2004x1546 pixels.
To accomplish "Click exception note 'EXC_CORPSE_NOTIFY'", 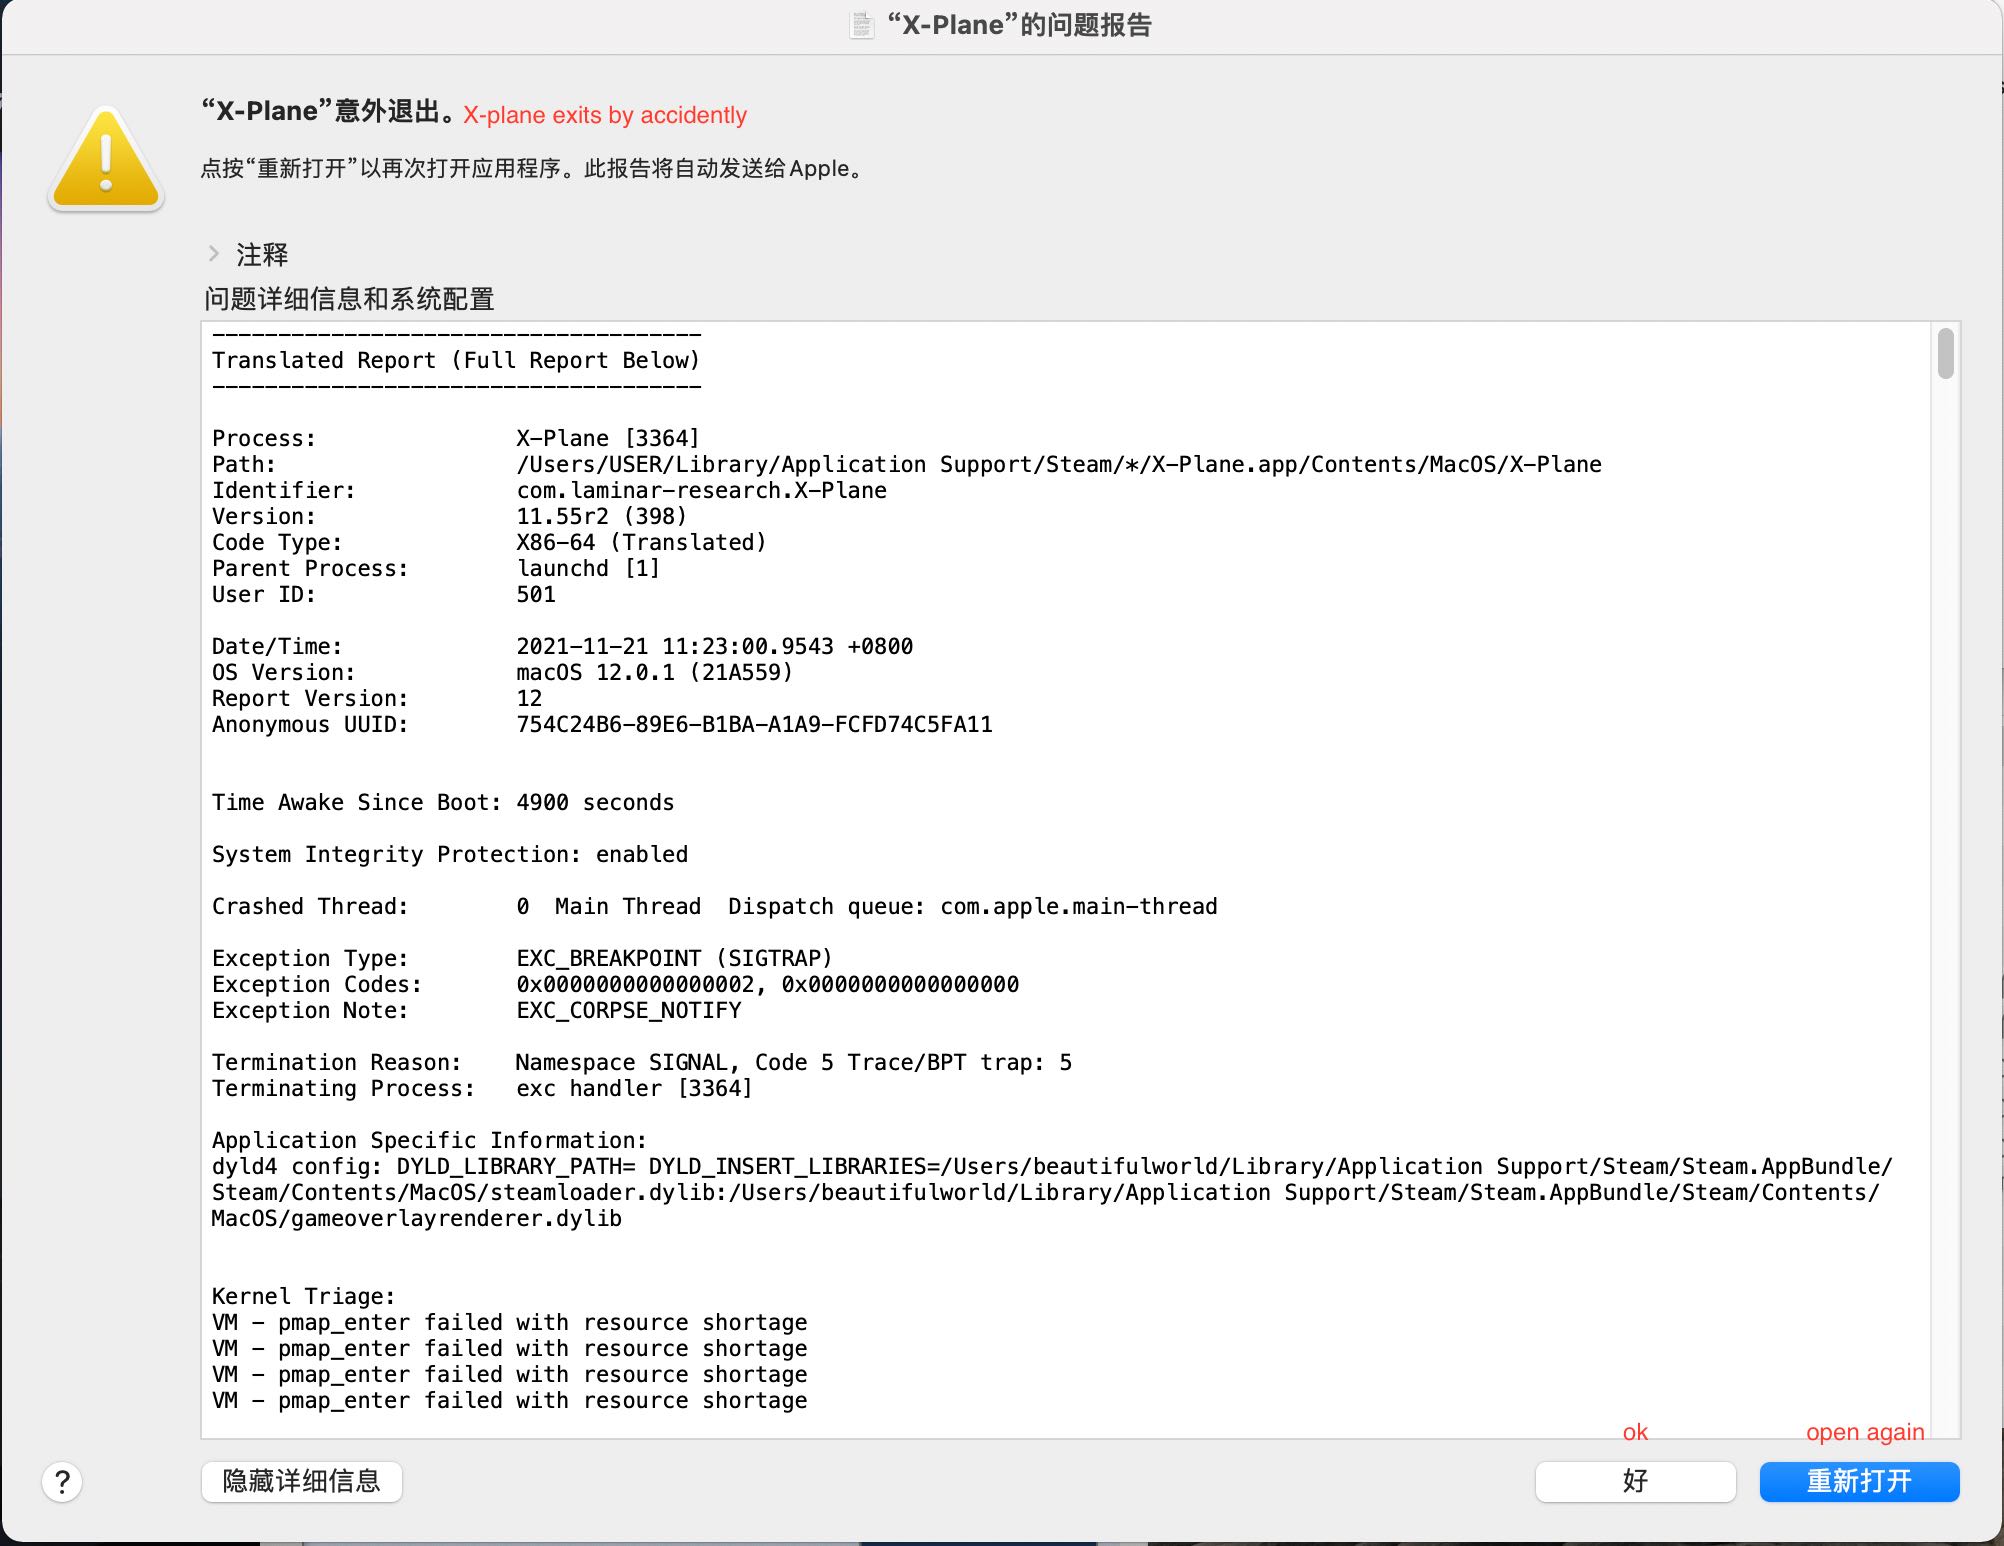I will coord(629,1010).
